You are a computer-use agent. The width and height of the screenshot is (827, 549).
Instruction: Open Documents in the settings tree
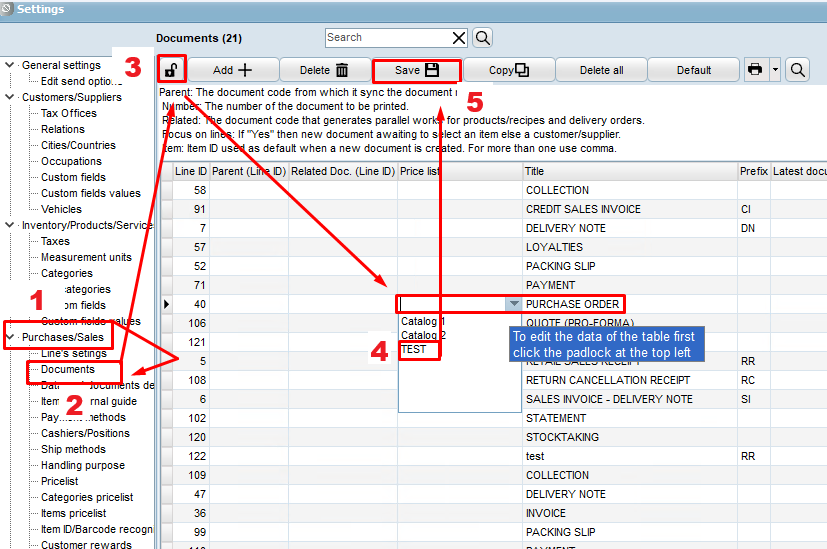pos(67,369)
